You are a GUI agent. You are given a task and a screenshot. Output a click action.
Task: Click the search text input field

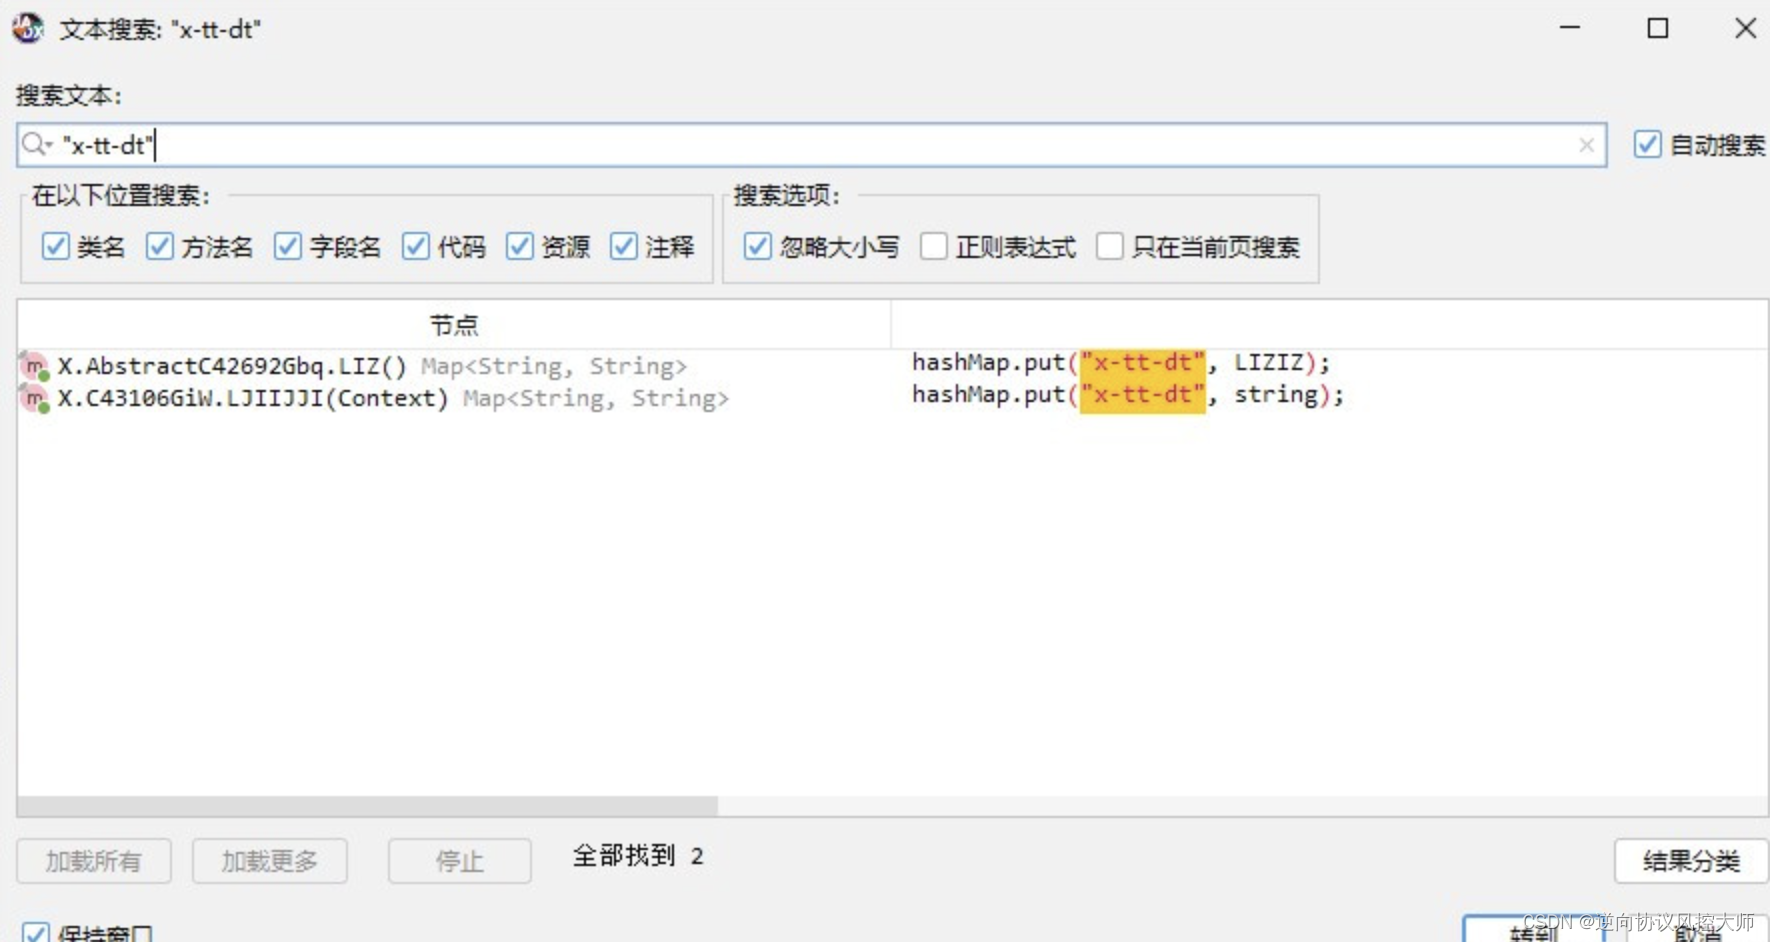click(x=811, y=145)
